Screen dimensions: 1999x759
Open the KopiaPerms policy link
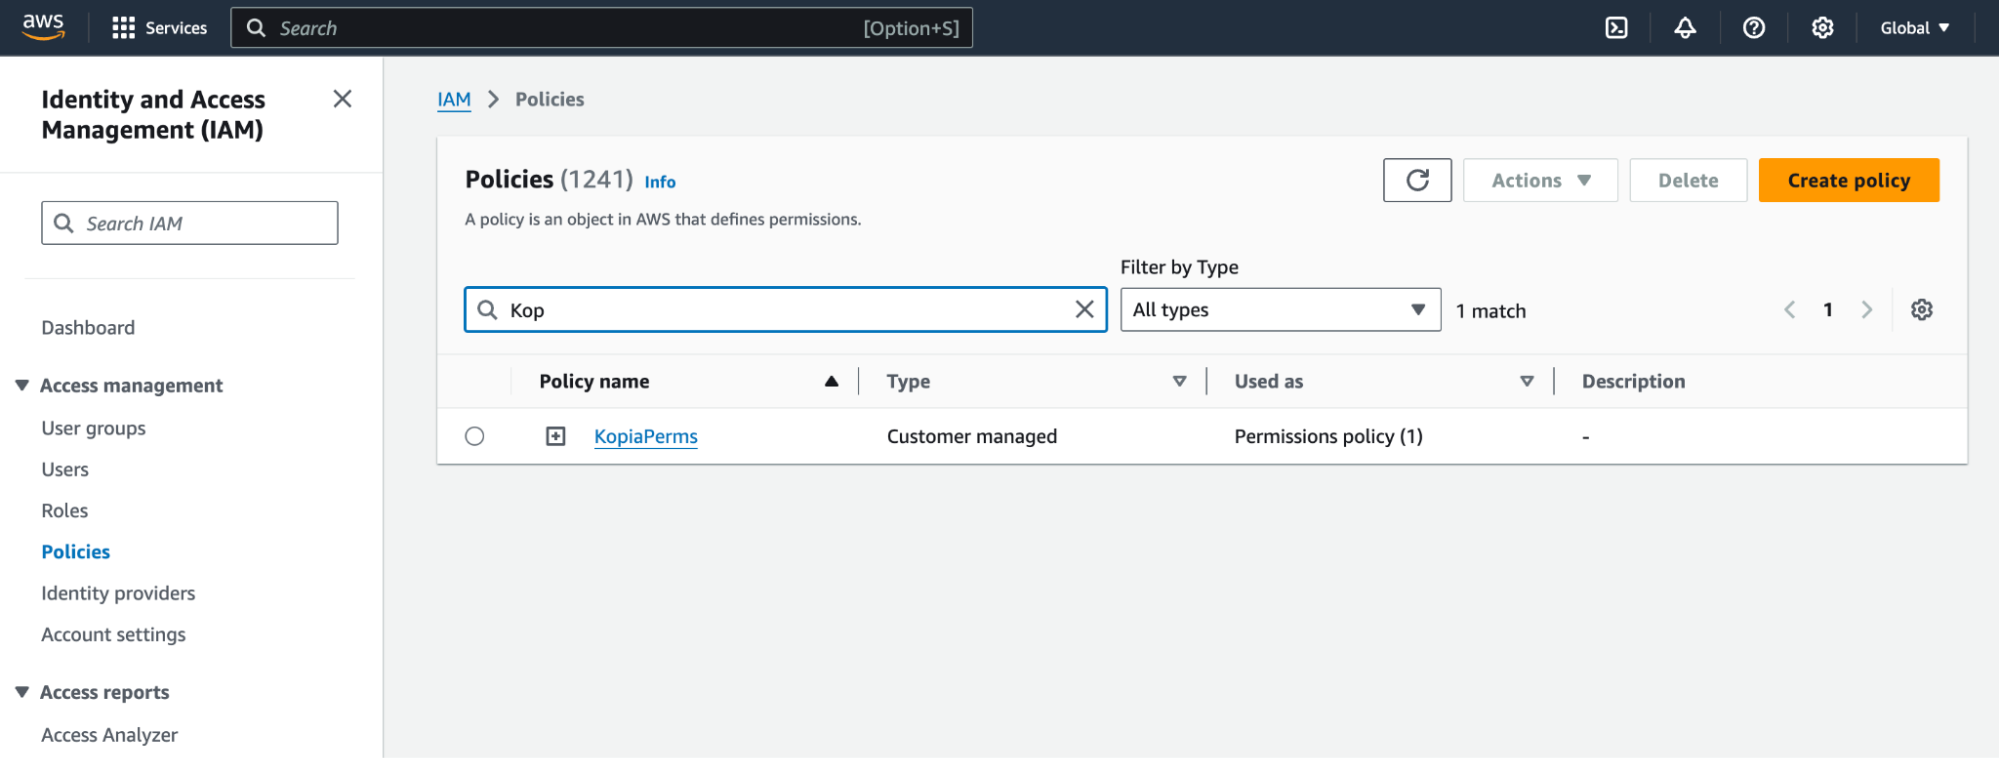coord(646,437)
